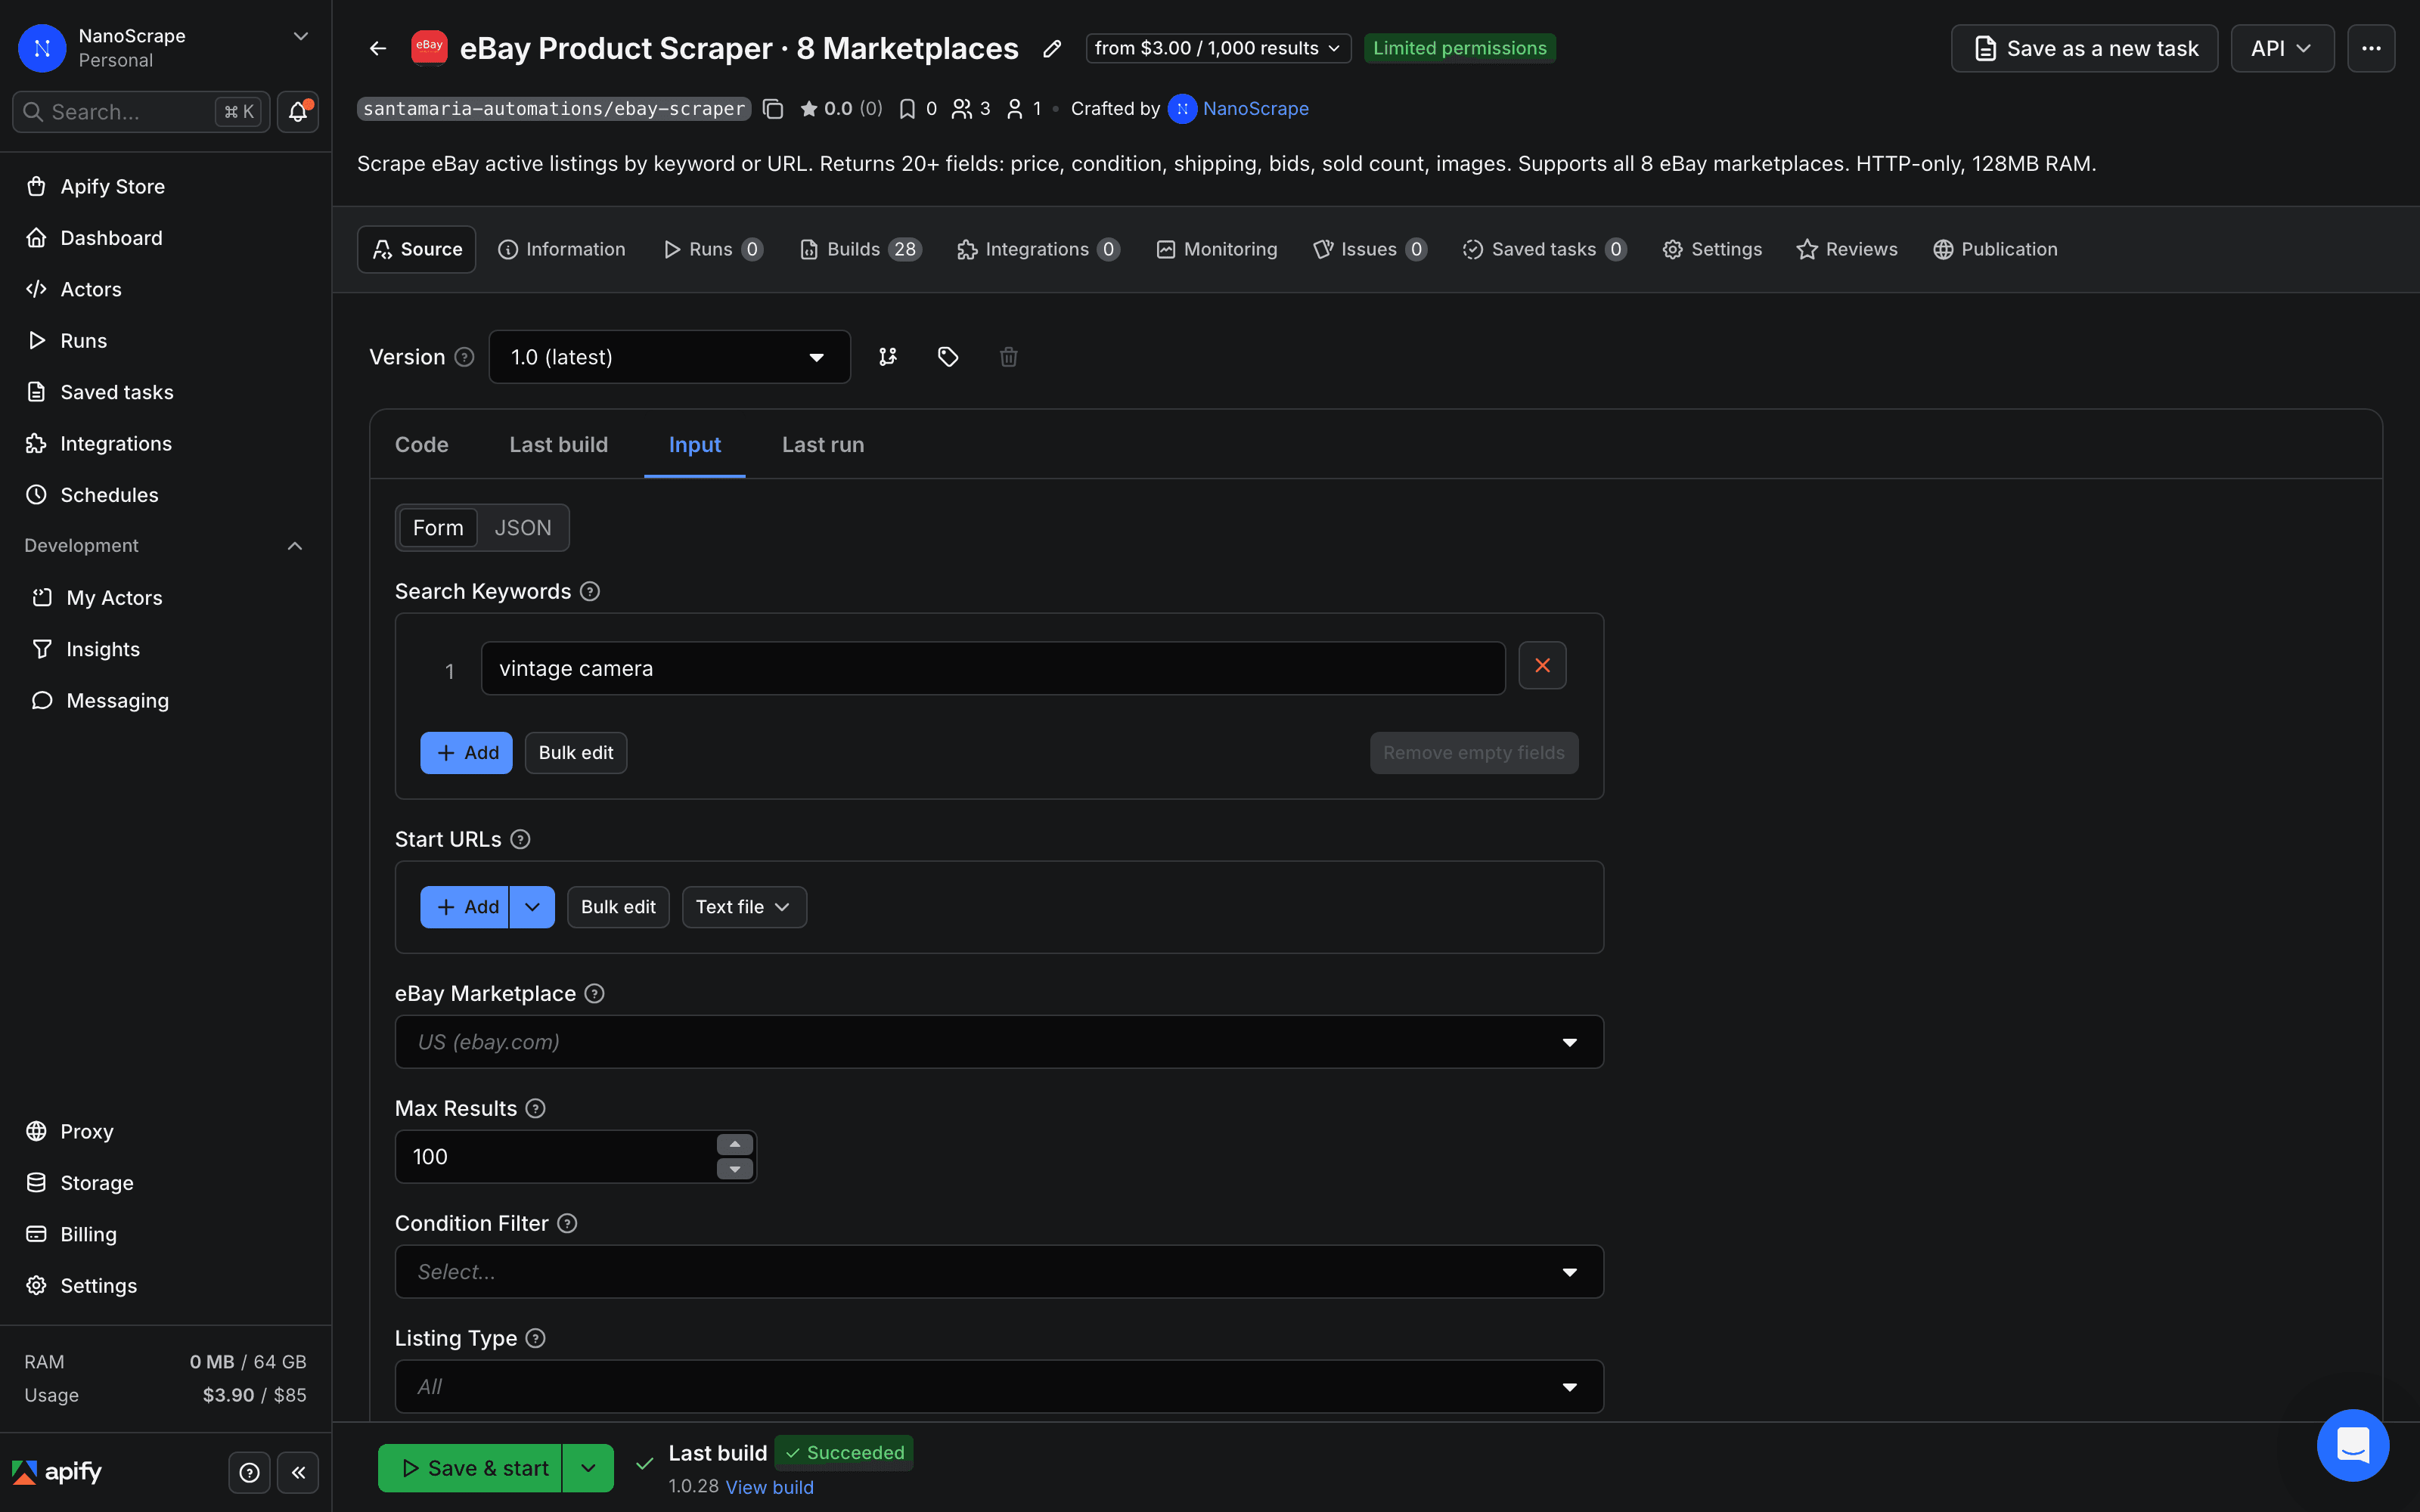Show Start URLs help icon
The height and width of the screenshot is (1512, 2420).
coord(520,839)
